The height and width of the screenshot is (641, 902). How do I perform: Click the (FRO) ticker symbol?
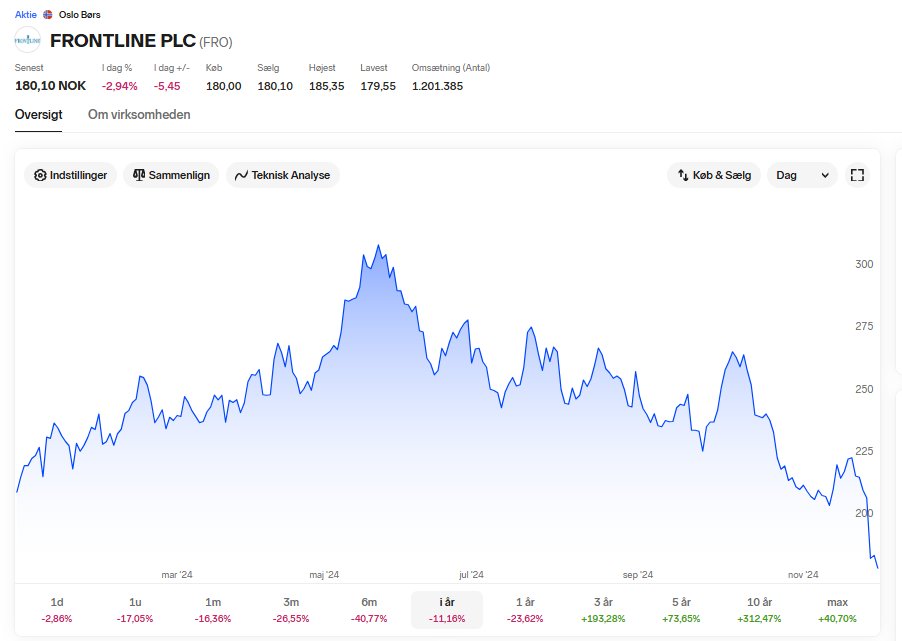(x=216, y=42)
